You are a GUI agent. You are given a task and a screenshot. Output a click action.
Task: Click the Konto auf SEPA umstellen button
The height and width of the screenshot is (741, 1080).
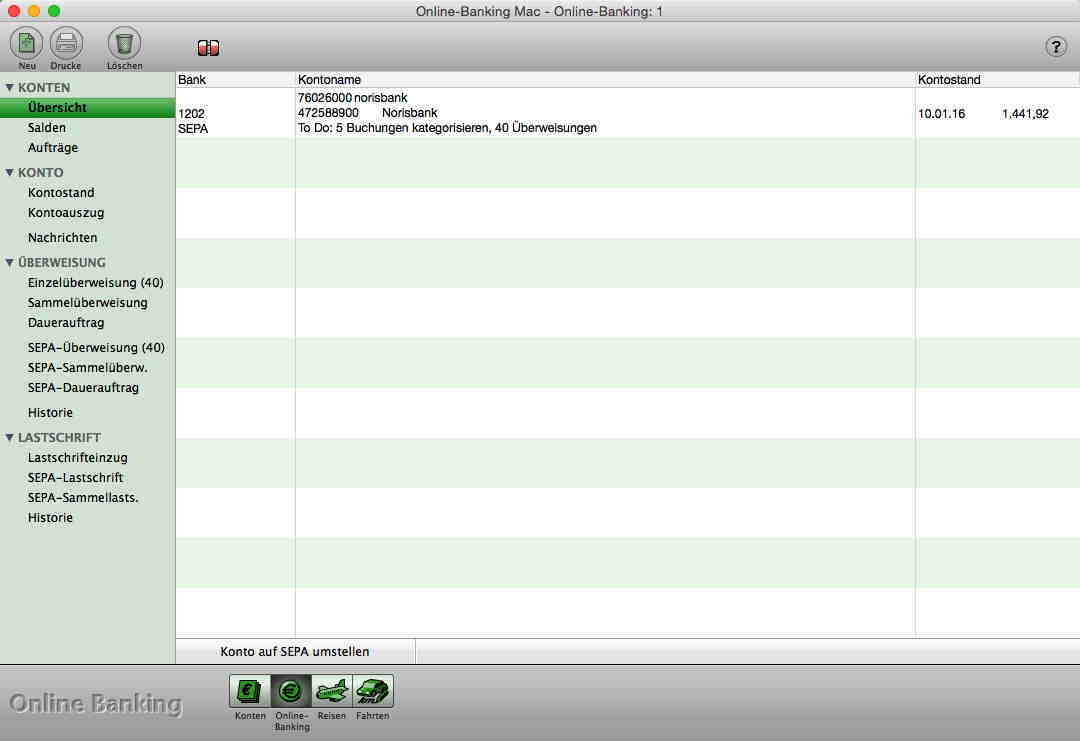click(295, 652)
